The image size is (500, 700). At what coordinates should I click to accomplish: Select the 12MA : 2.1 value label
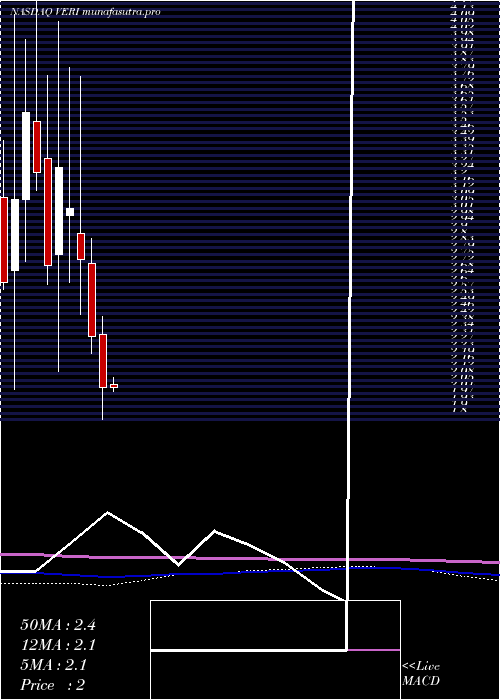(x=58, y=645)
